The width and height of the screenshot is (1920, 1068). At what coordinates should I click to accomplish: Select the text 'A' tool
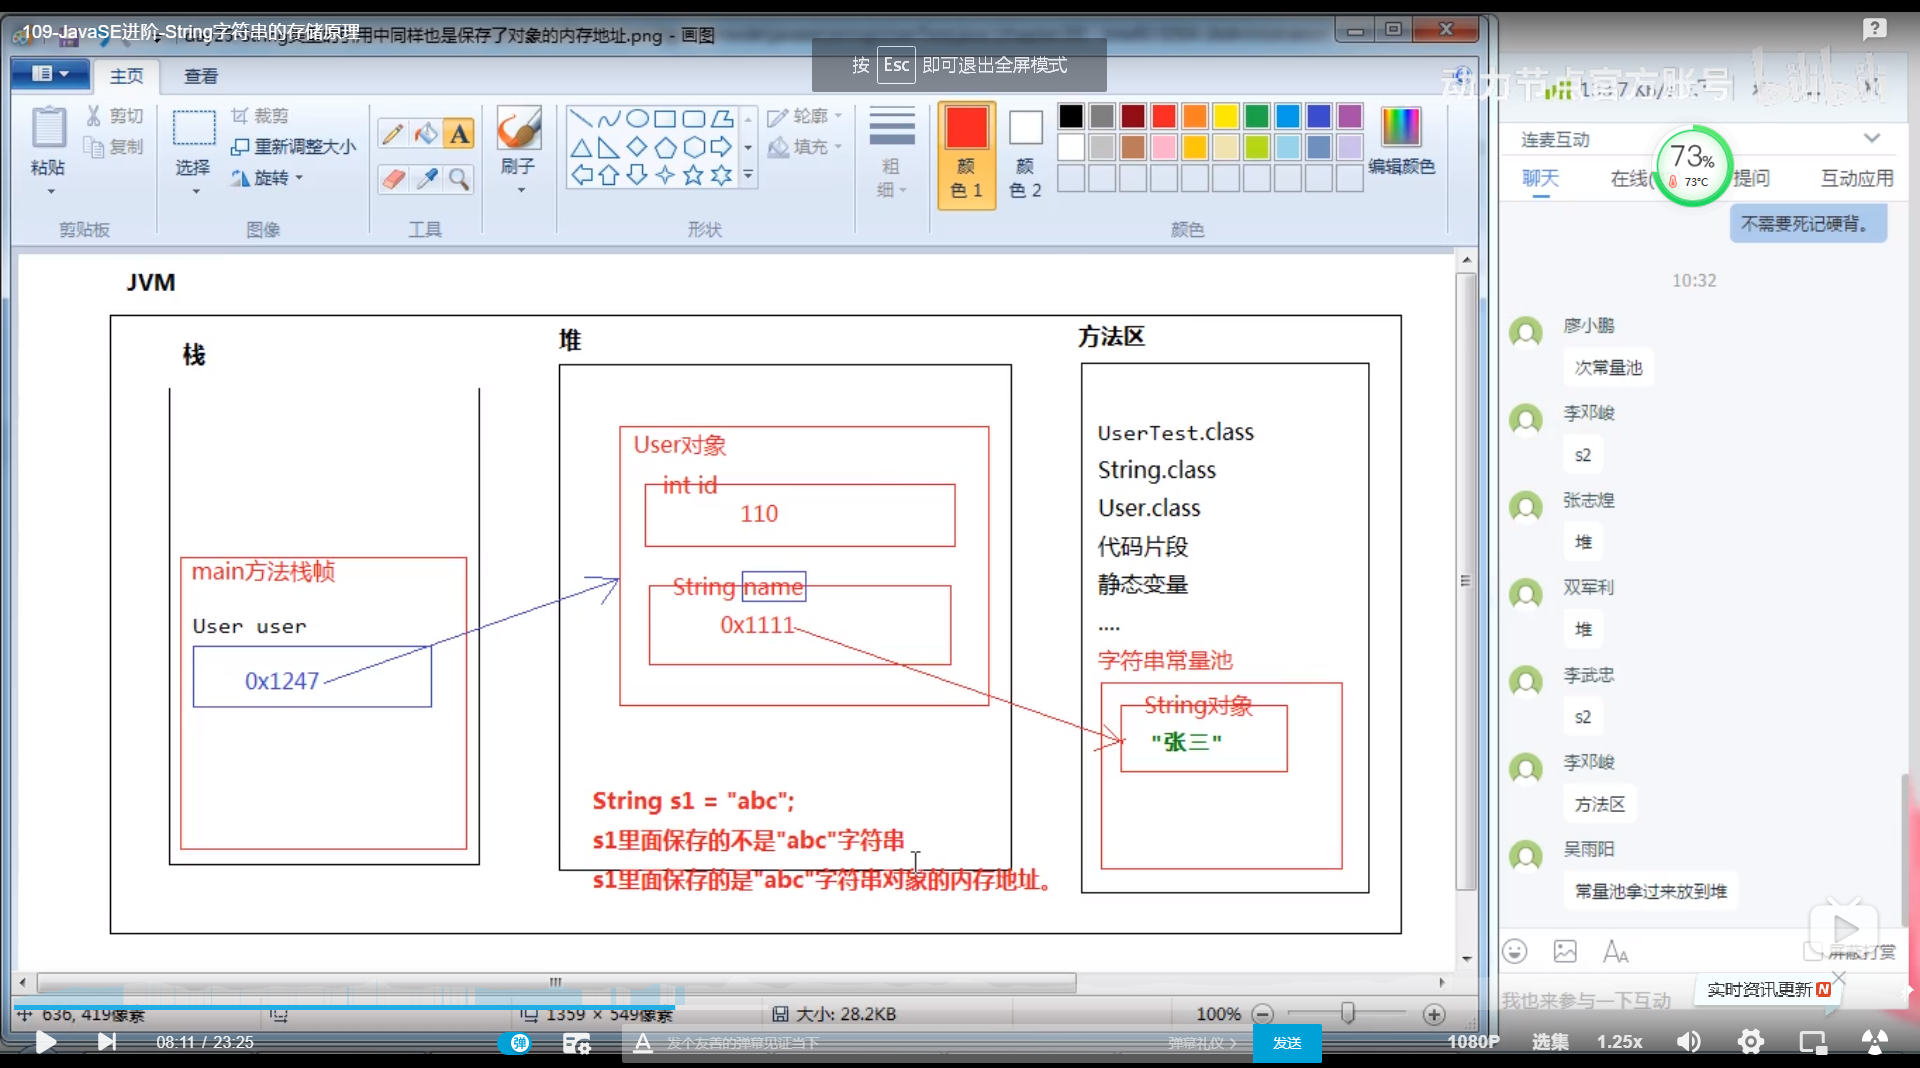[459, 133]
